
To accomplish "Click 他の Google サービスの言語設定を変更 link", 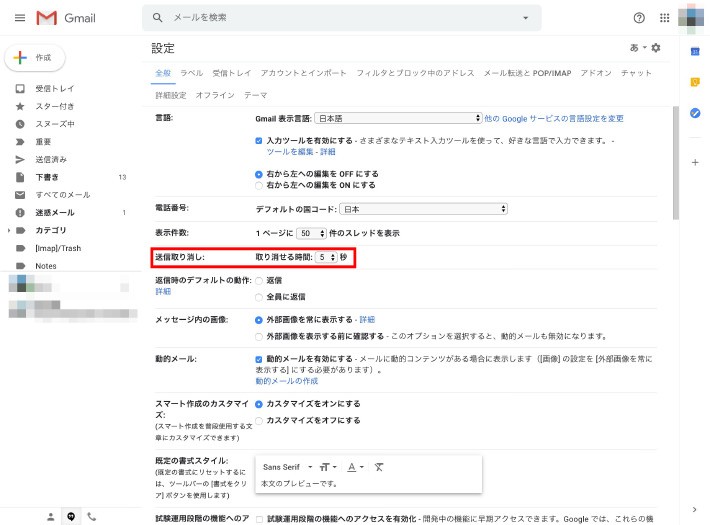I will point(554,119).
